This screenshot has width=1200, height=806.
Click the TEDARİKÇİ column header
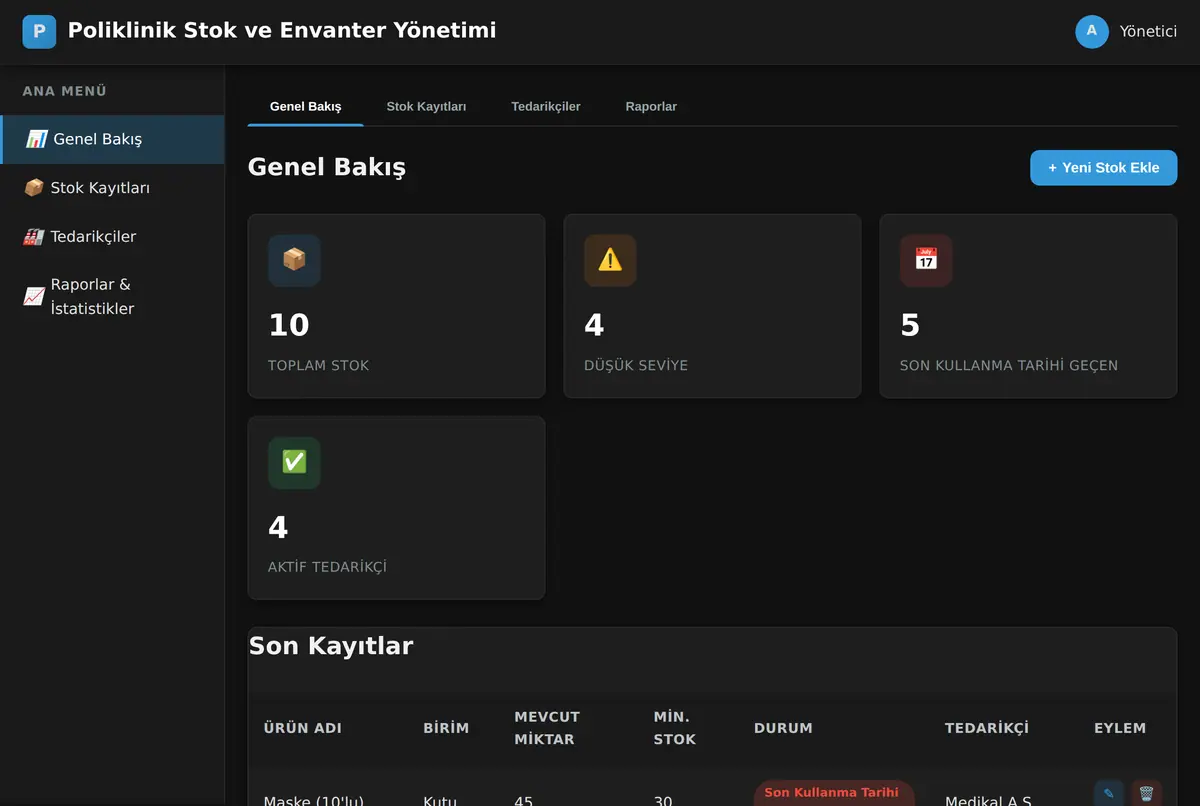coord(987,728)
